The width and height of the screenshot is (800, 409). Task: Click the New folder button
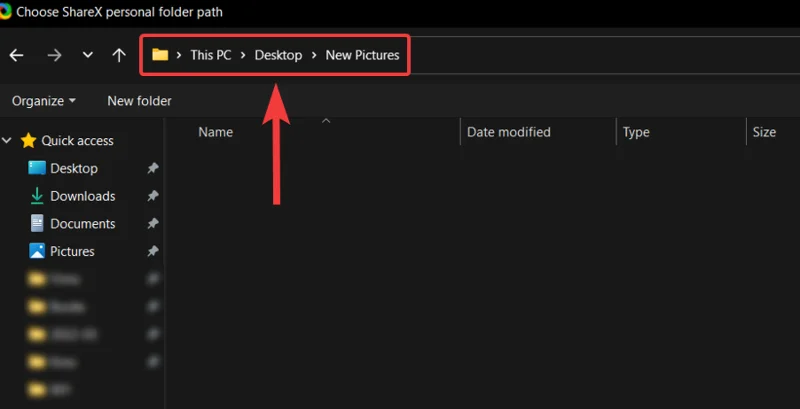139,101
